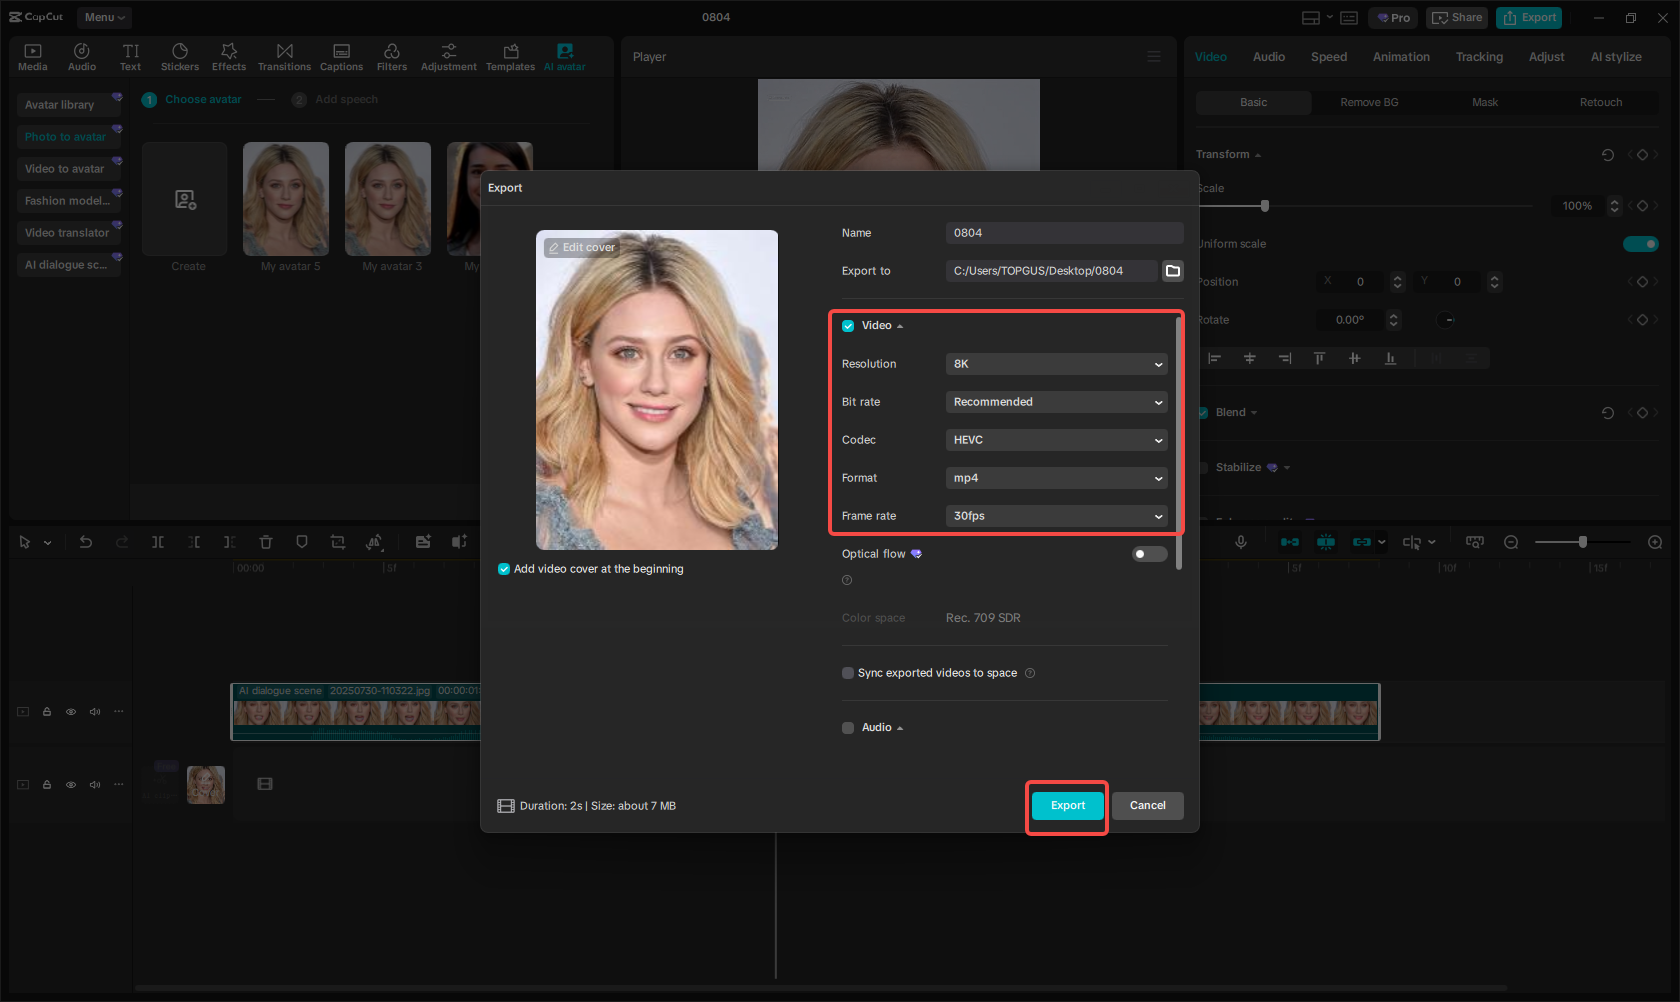Open the Codec dropdown showing HEVC
1680x1002 pixels.
1056,439
